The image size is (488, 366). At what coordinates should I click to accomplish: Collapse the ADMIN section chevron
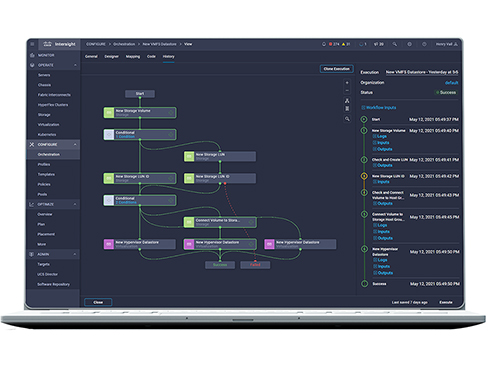click(75, 254)
